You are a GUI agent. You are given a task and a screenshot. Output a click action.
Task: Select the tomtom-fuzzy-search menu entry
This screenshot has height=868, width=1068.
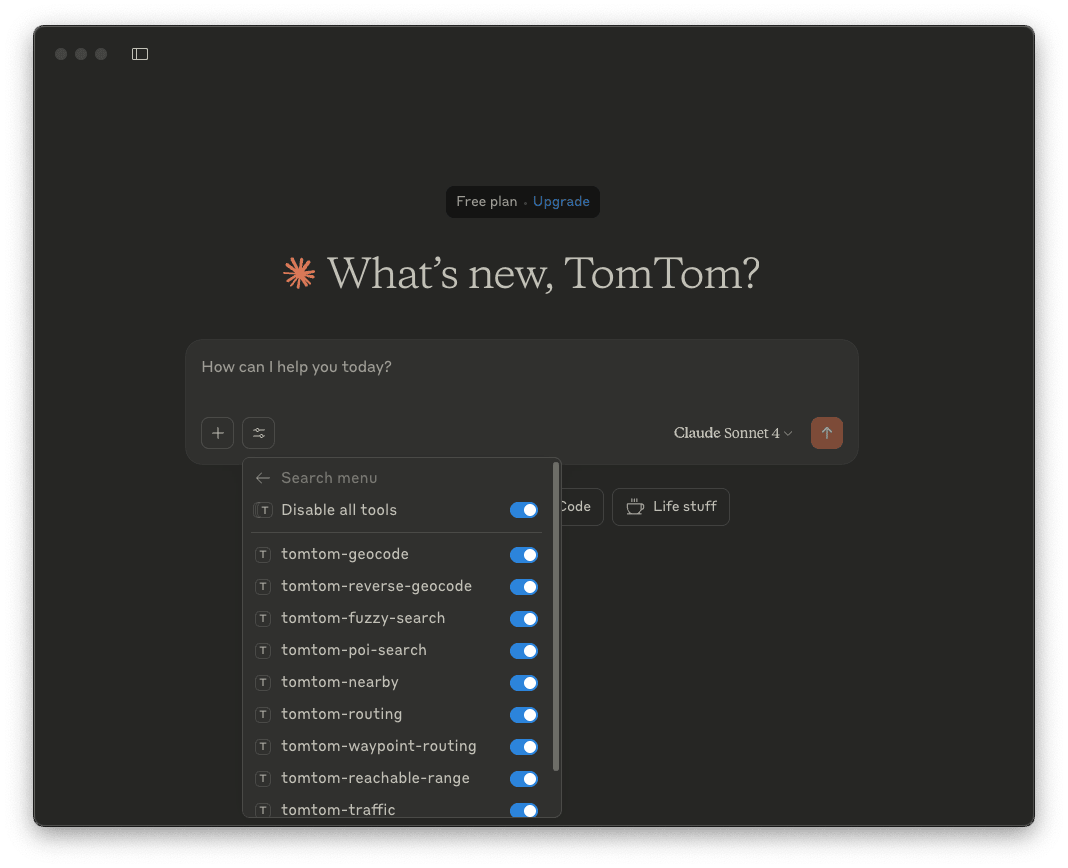tap(396, 619)
